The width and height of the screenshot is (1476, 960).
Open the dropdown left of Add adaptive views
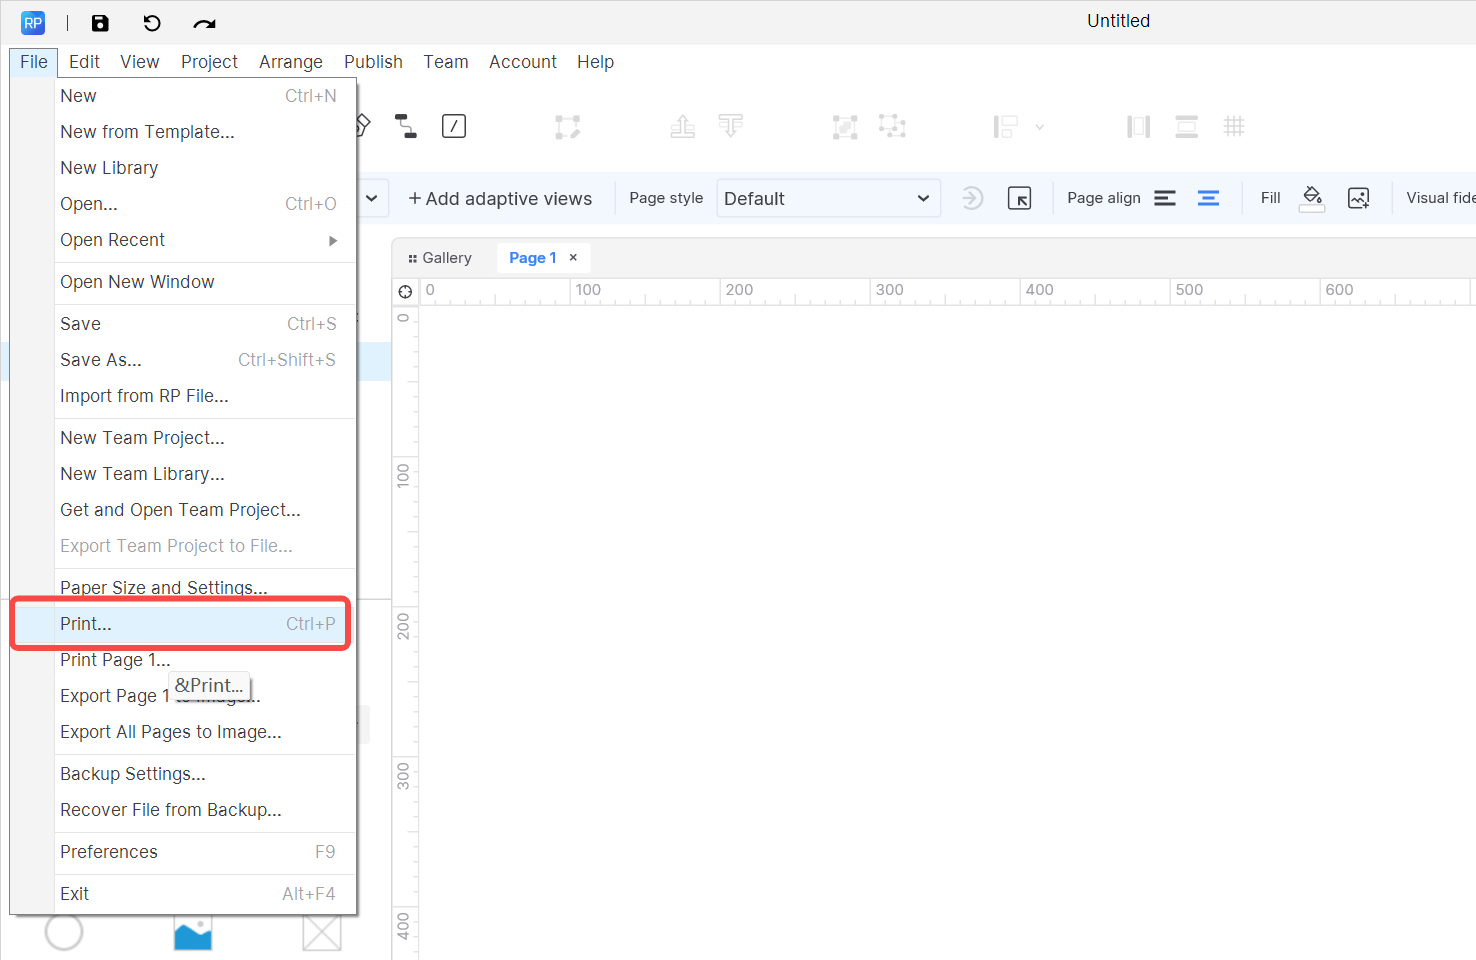pyautogui.click(x=372, y=198)
